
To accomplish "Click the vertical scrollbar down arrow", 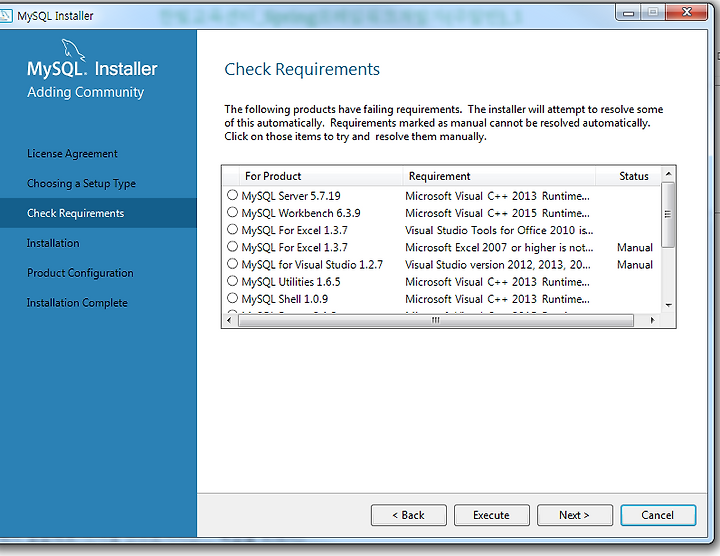I will point(669,305).
